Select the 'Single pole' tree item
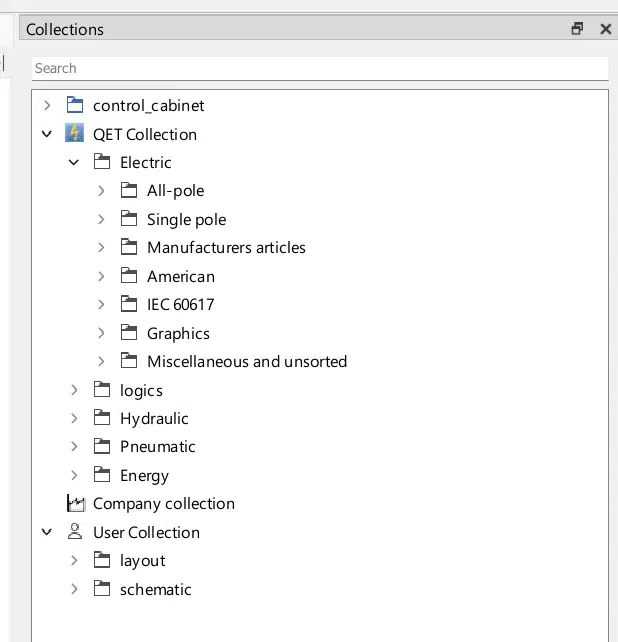This screenshot has width=618, height=642. (x=186, y=219)
